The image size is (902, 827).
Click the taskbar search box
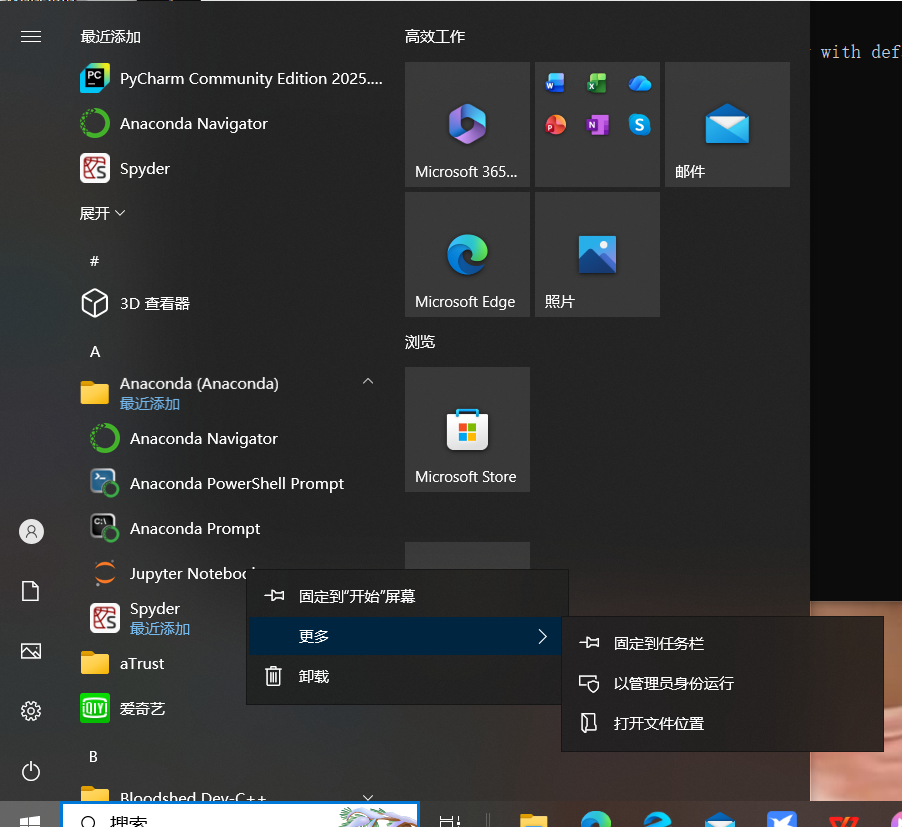click(240, 815)
